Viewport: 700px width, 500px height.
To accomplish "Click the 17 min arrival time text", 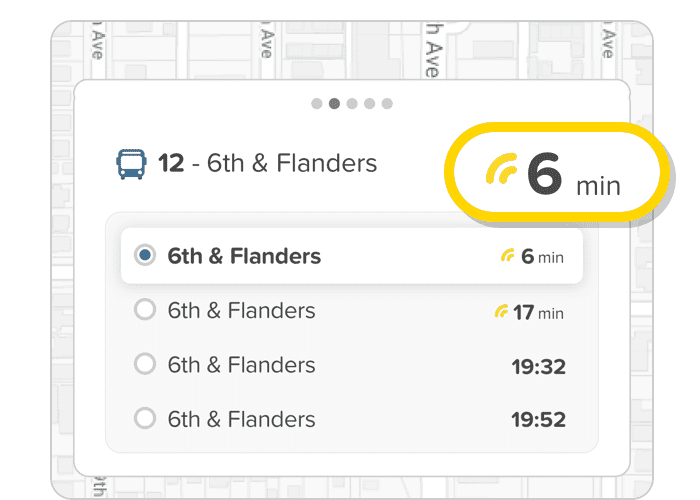I will coord(538,312).
